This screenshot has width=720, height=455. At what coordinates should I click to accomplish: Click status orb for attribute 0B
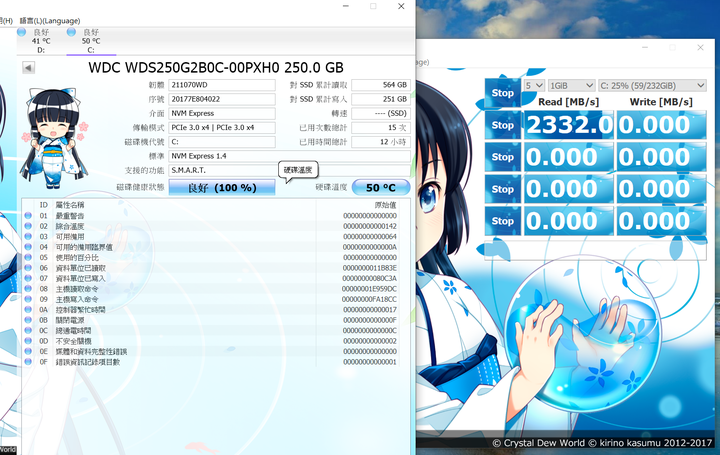coord(28,320)
